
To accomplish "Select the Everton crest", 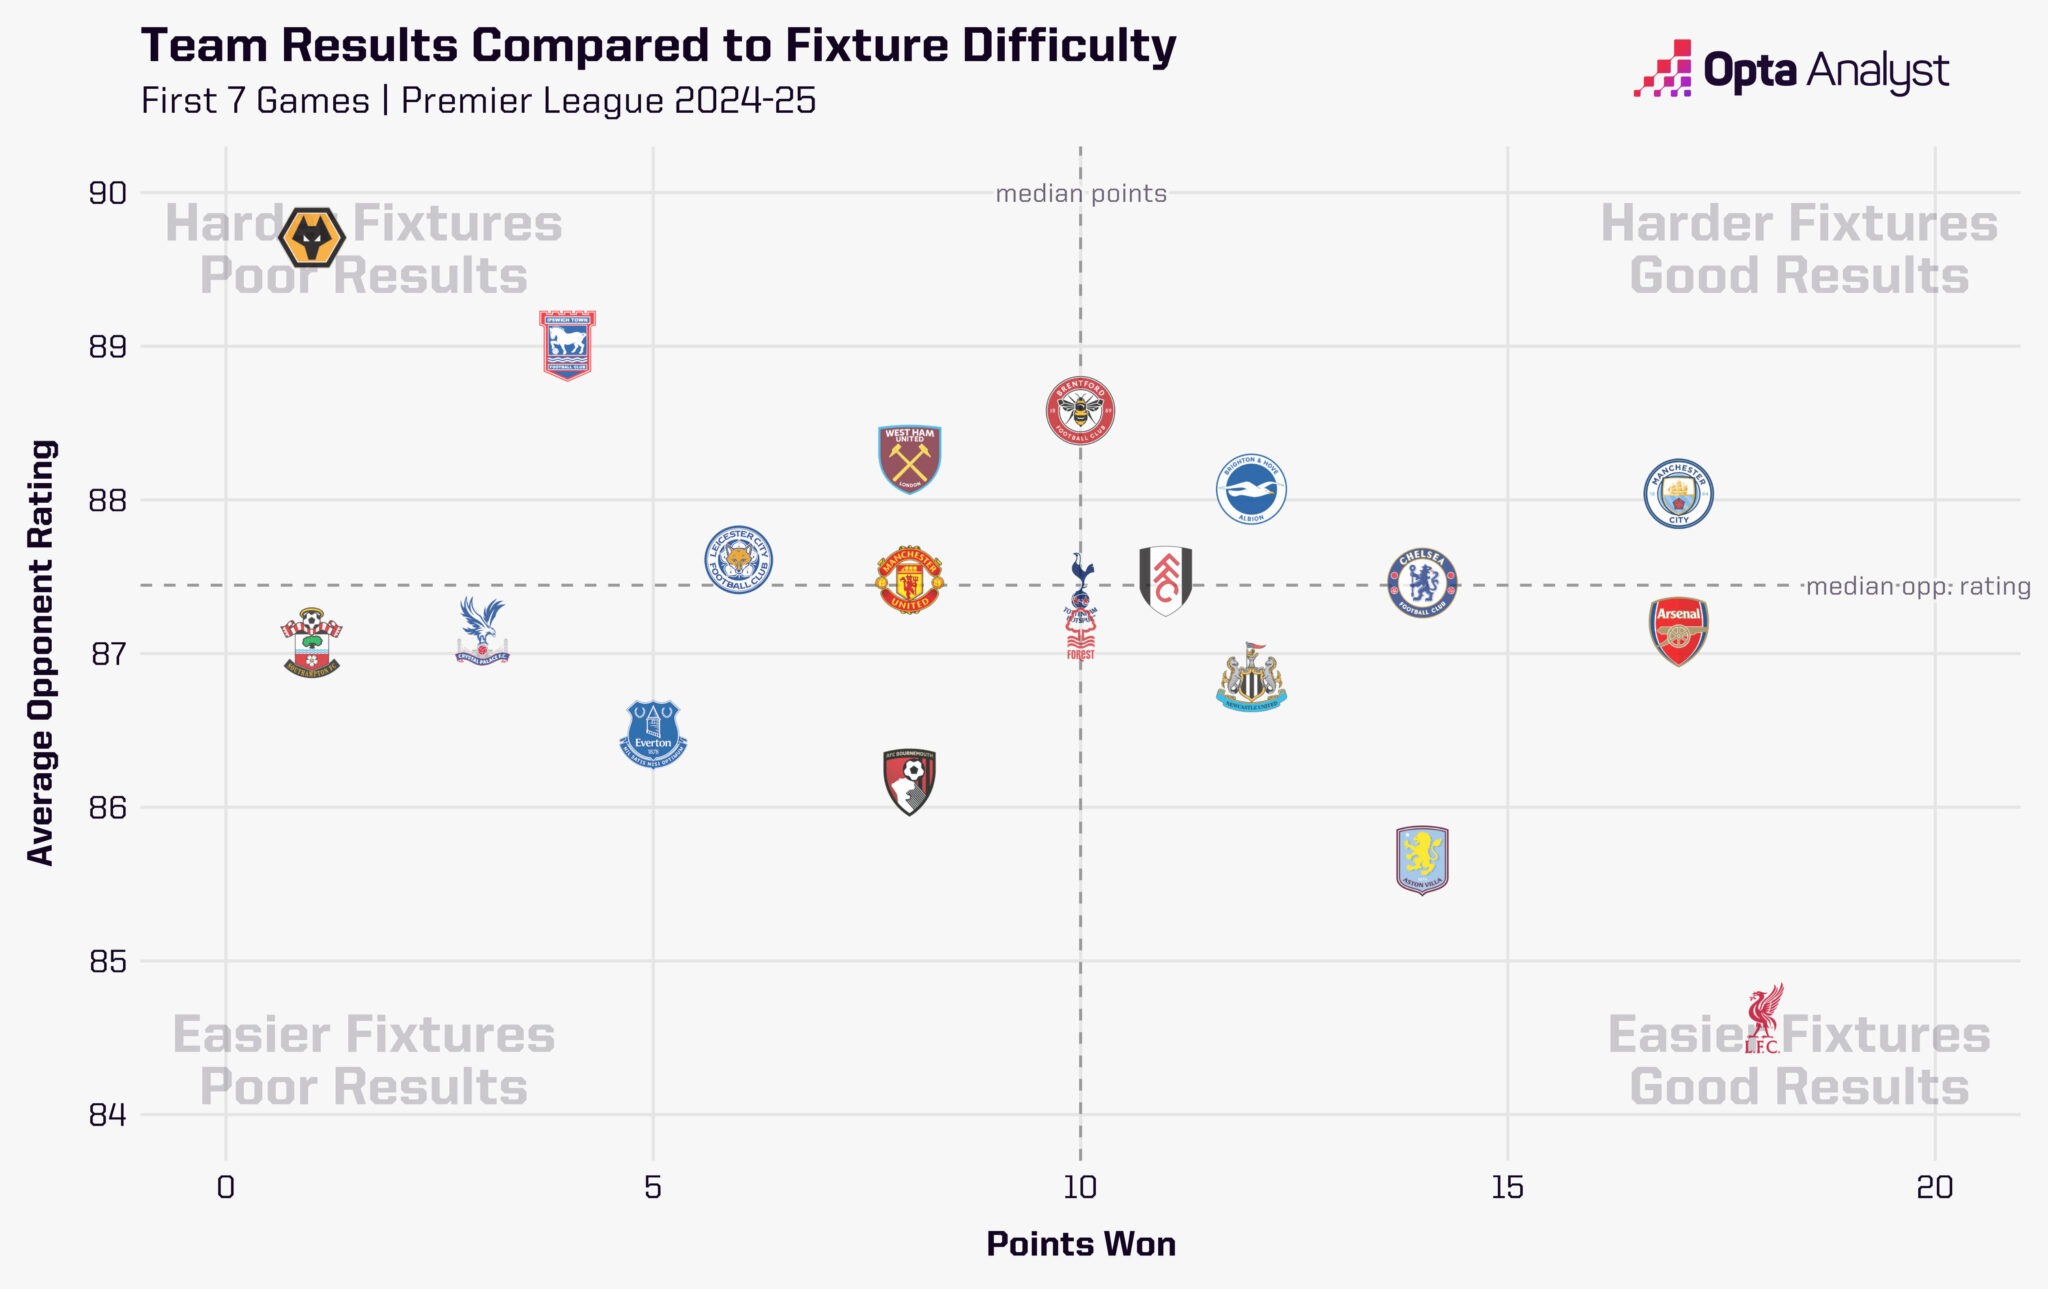I will point(653,734).
